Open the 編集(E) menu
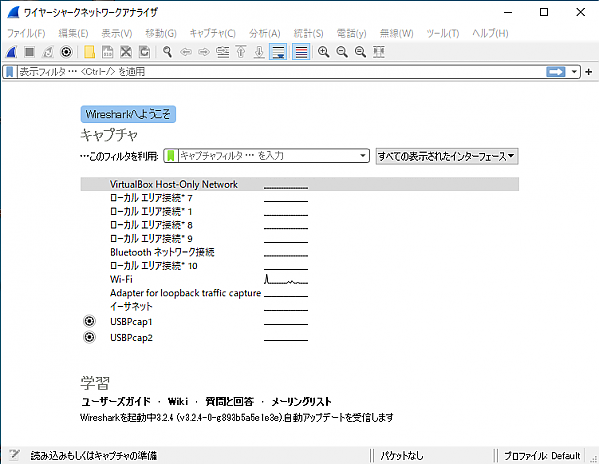 (x=73, y=34)
